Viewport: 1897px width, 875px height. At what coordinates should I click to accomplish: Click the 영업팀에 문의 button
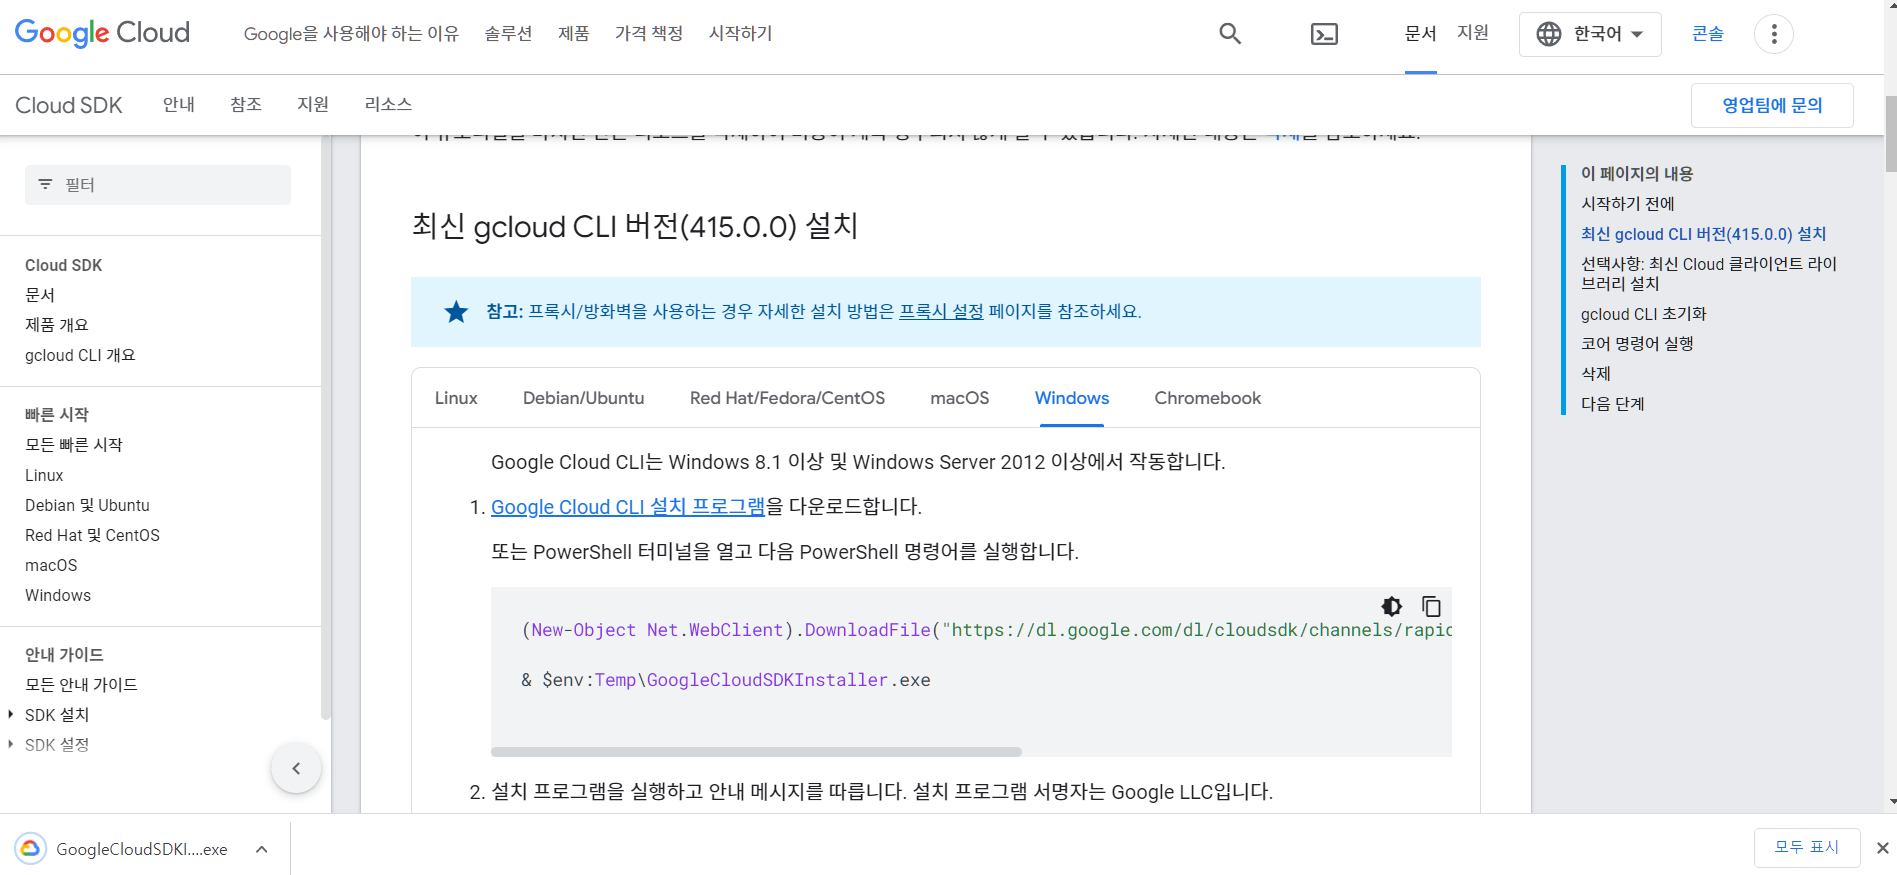tap(1772, 105)
